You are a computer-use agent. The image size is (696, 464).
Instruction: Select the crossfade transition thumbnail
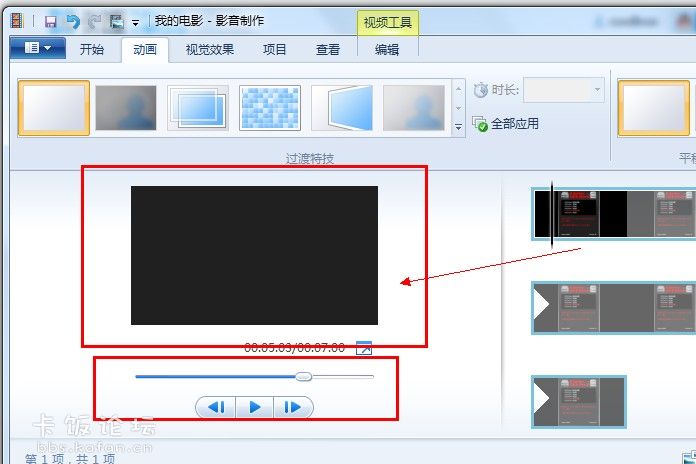[126, 108]
